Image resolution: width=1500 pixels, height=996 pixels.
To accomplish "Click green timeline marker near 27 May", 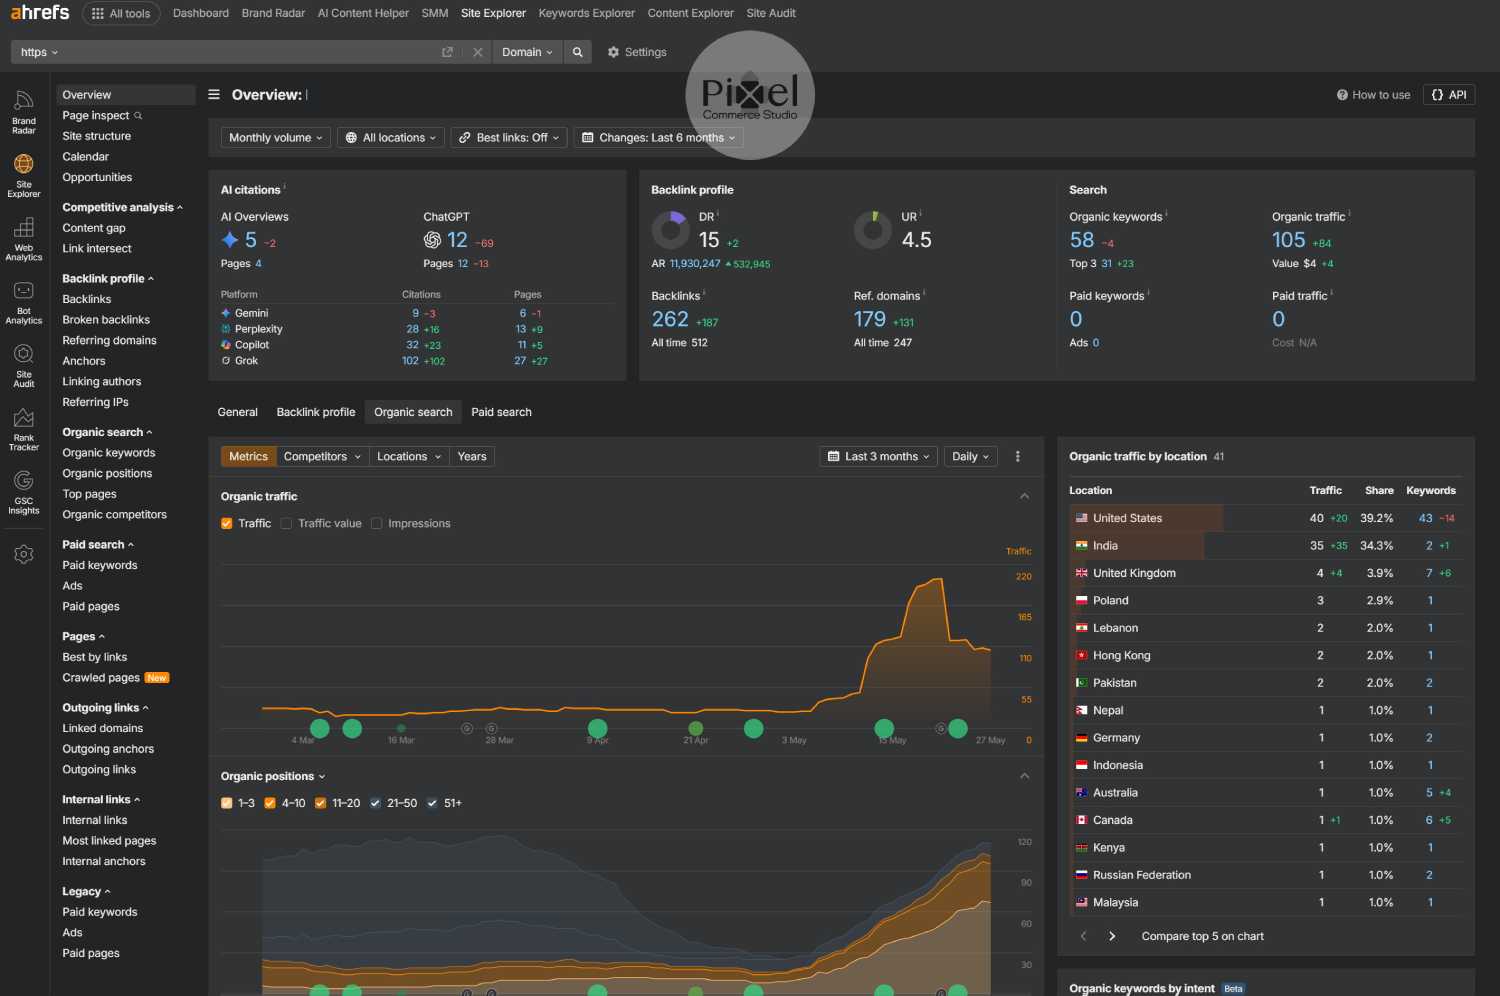I will coord(958,728).
